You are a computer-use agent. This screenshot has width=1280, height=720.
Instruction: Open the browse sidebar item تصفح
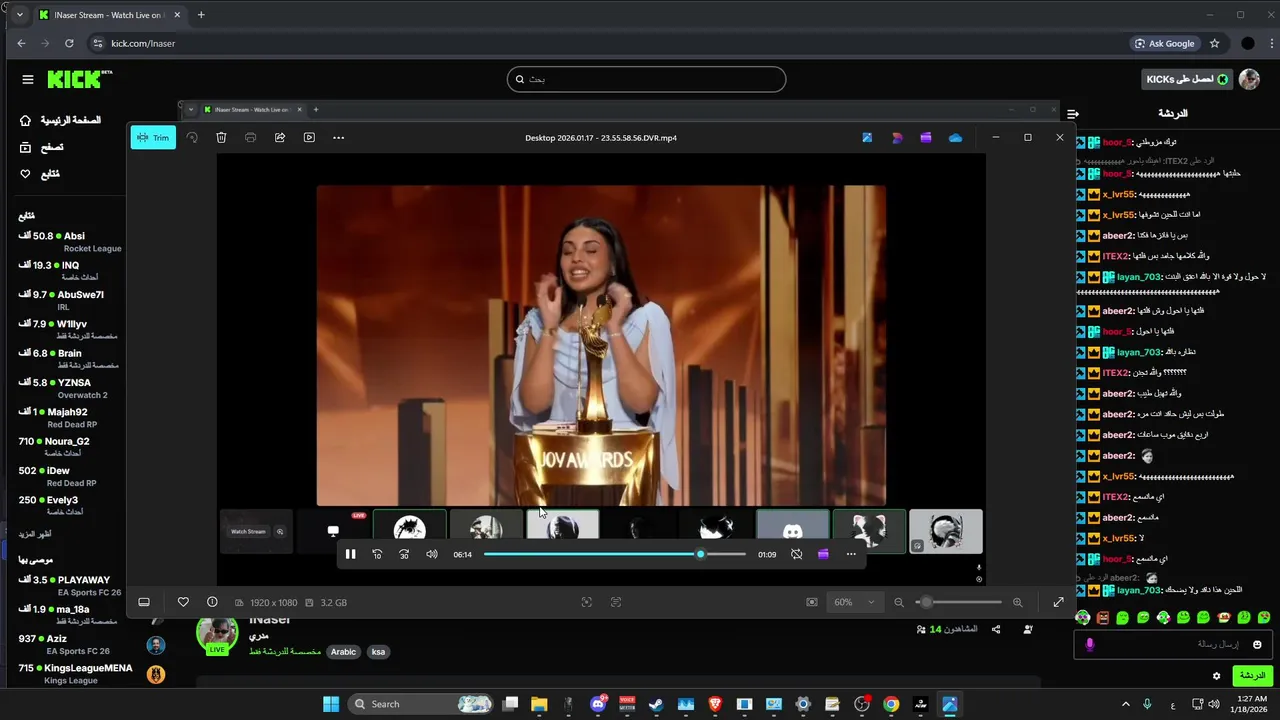click(42, 147)
